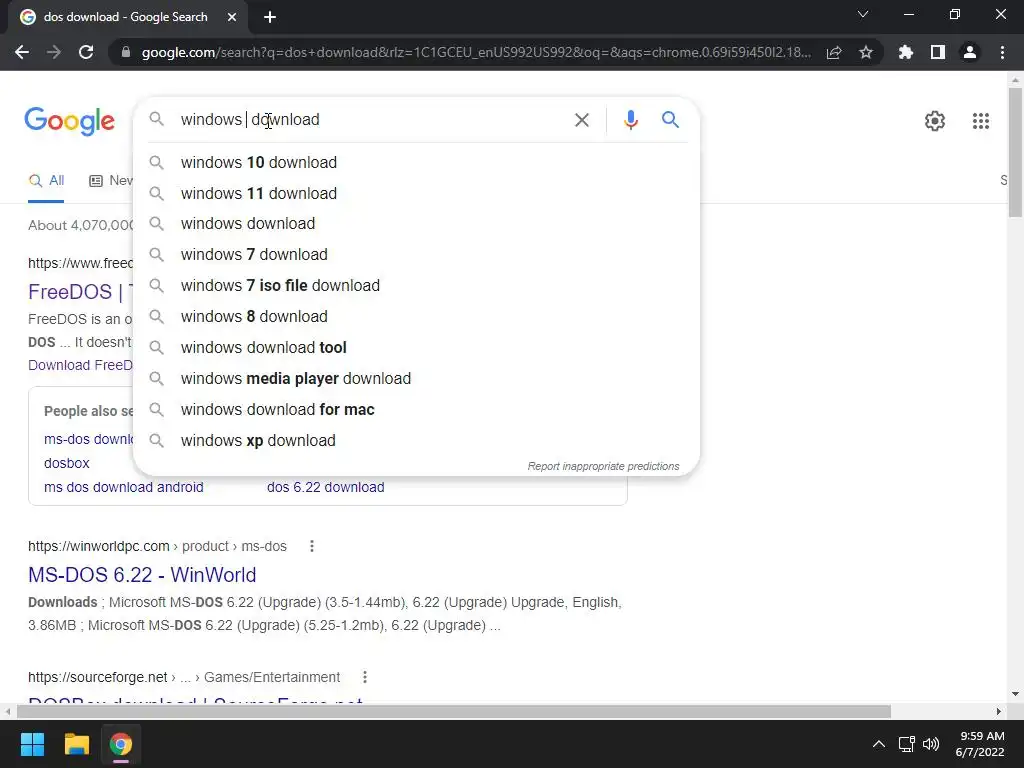Start voice search with the microphone

pos(630,120)
